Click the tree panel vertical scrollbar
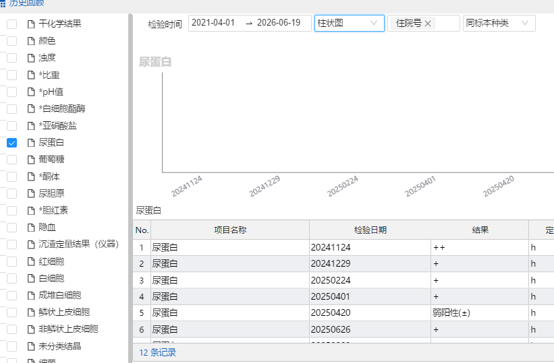Image resolution: width=554 pixels, height=363 pixels. 130,188
